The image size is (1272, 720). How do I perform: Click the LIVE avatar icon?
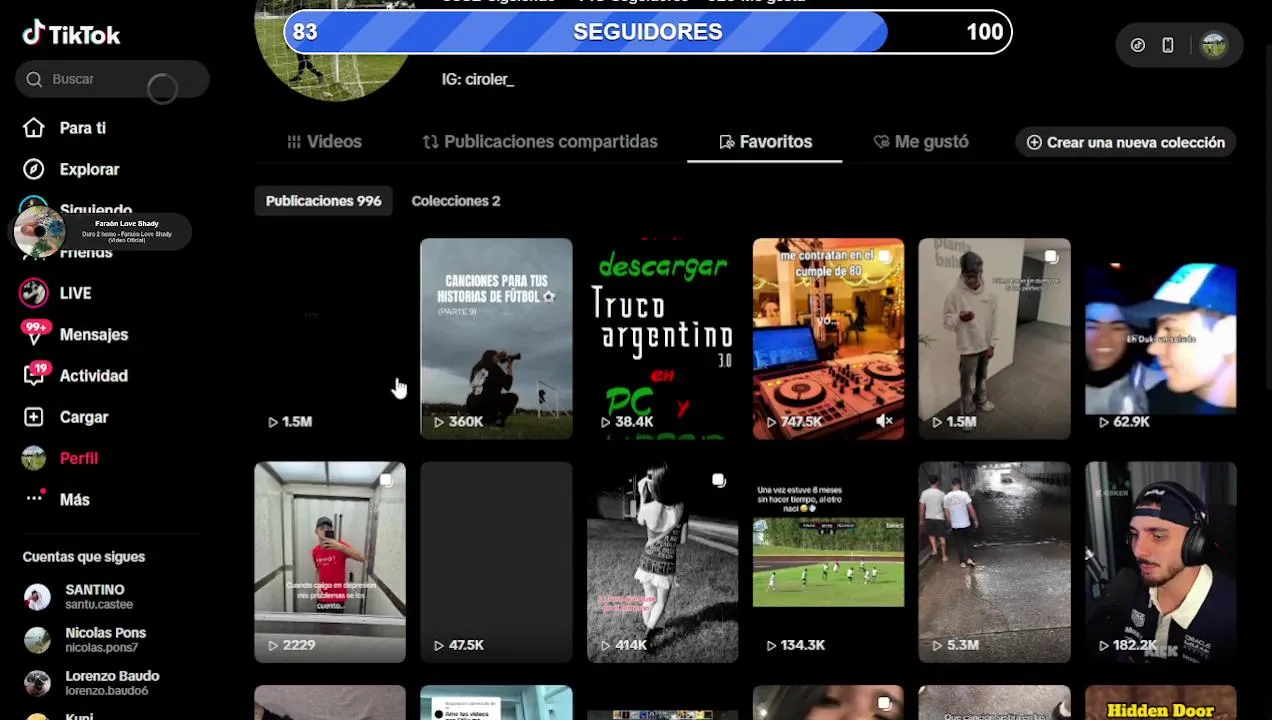34,293
